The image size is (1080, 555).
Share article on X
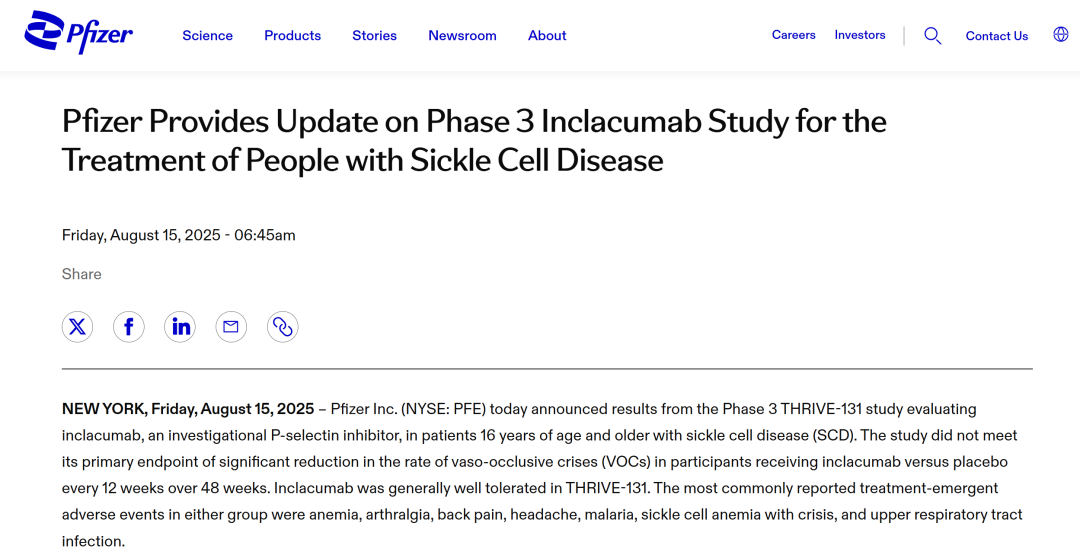pyautogui.click(x=77, y=326)
